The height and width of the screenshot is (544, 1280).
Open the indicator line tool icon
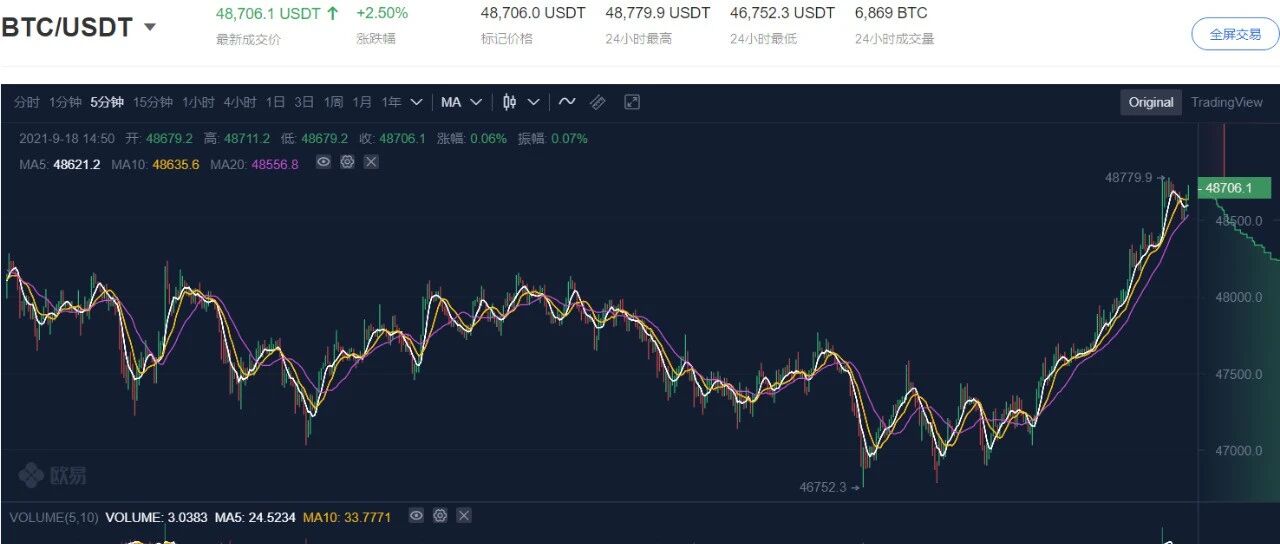click(567, 102)
